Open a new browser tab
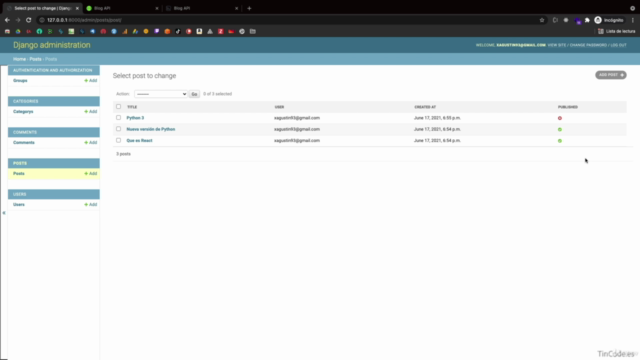 [249, 8]
